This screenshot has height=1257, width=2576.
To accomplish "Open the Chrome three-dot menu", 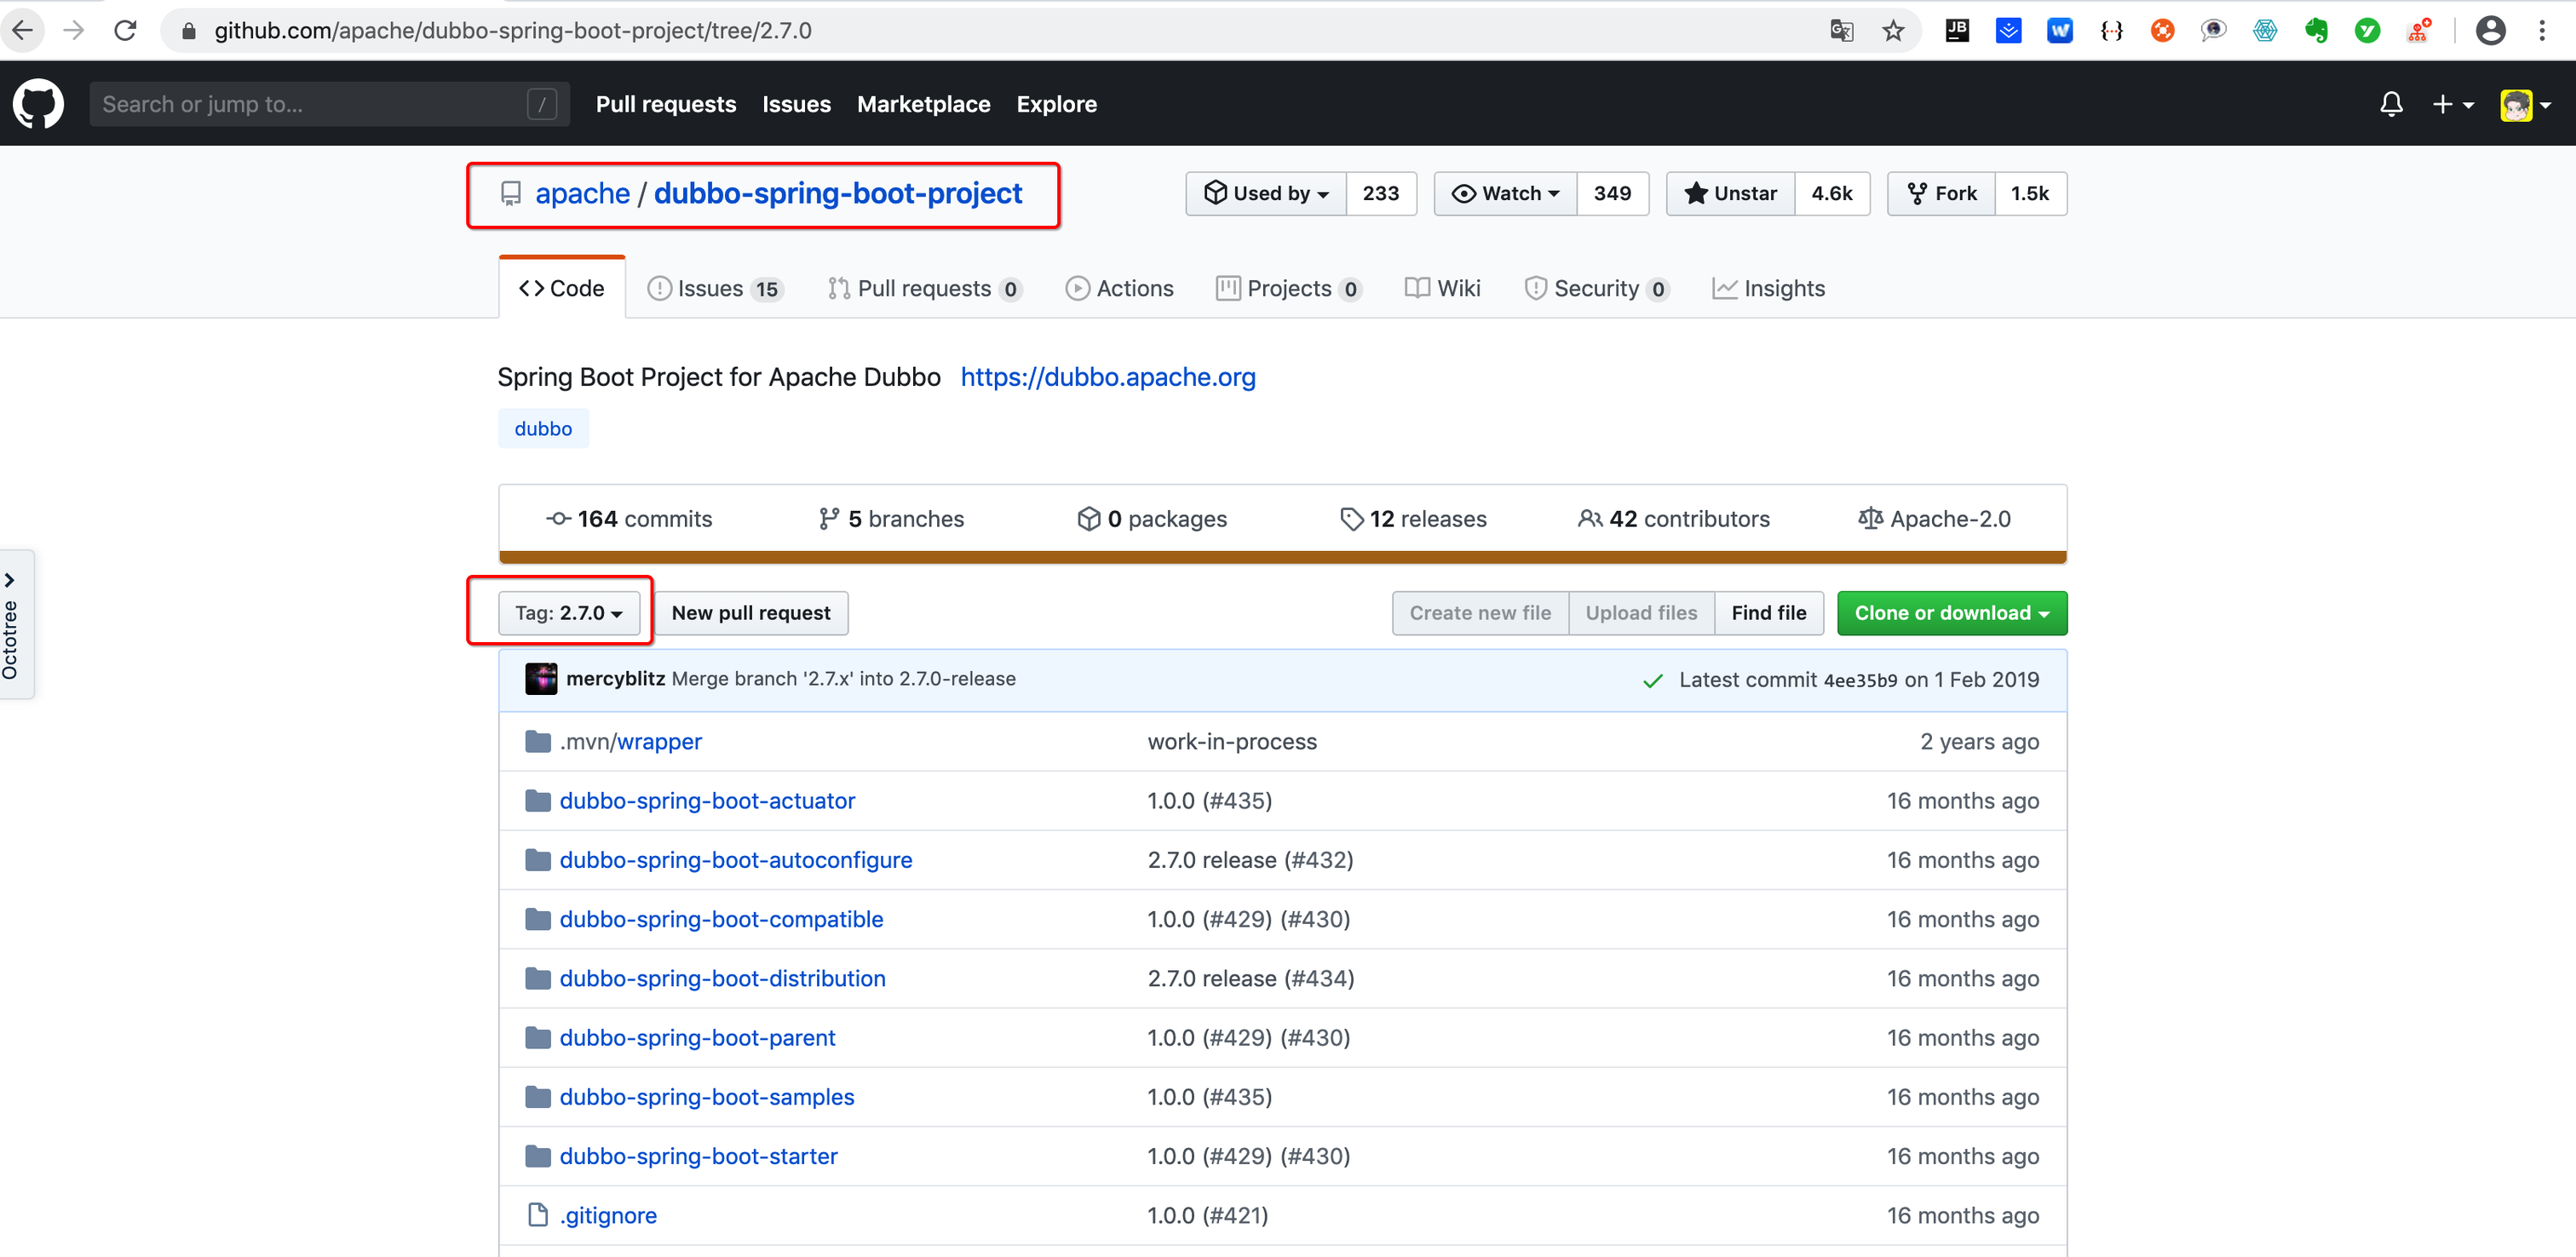I will tap(2541, 31).
